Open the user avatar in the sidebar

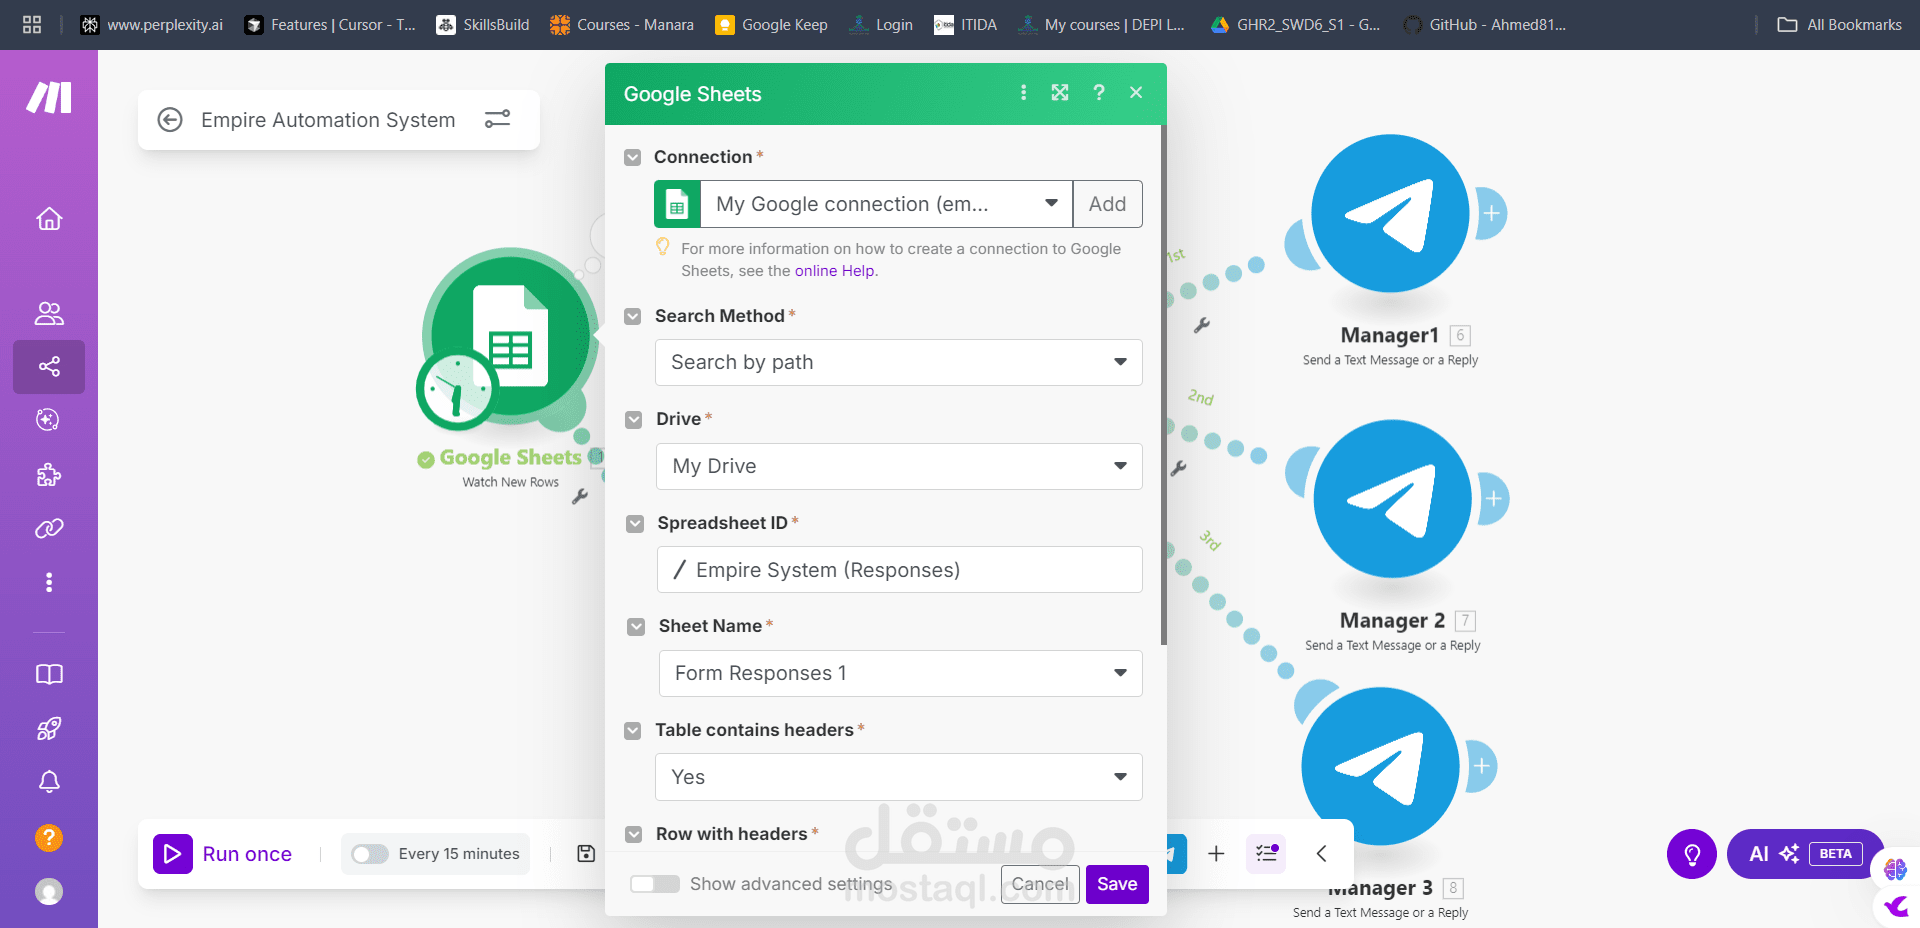click(x=49, y=891)
